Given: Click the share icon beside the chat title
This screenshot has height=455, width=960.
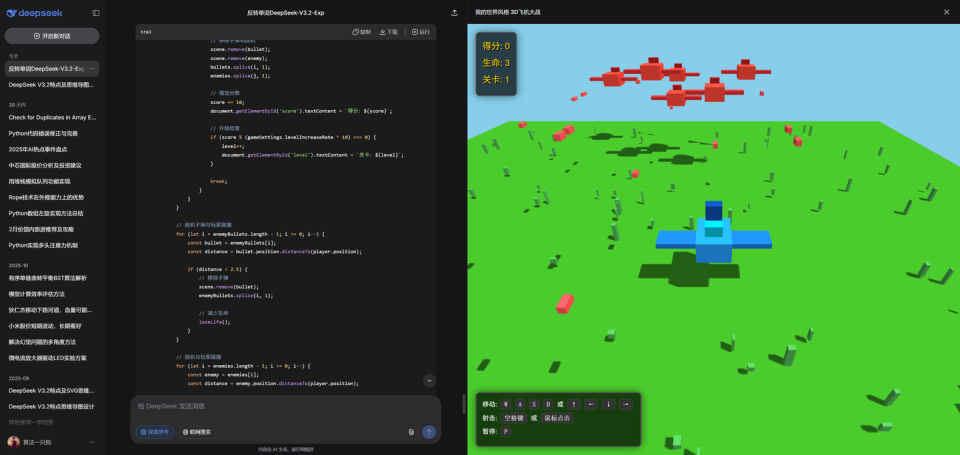Looking at the screenshot, I should (x=454, y=12).
